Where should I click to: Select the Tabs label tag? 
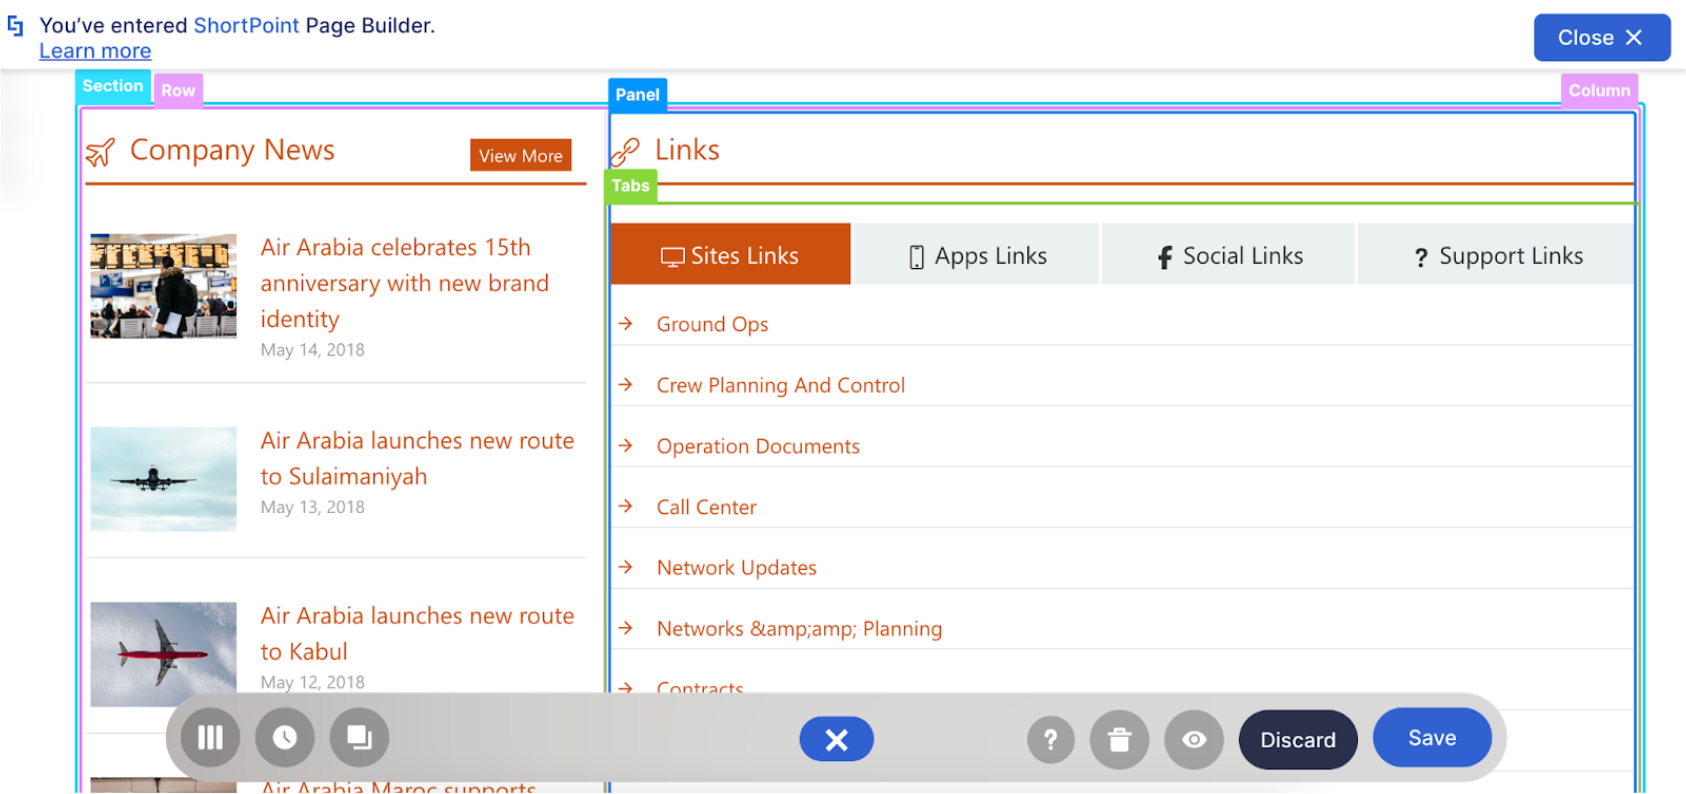pos(630,186)
